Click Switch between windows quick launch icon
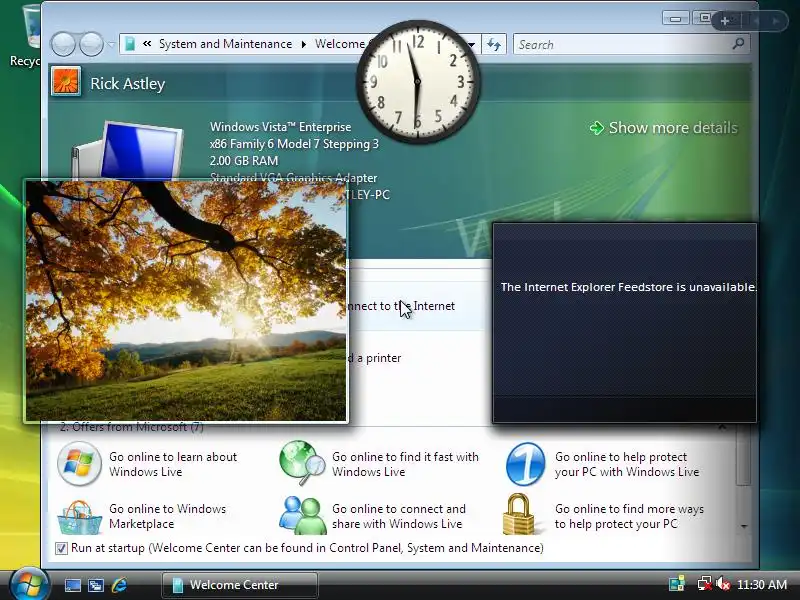 [x=95, y=585]
